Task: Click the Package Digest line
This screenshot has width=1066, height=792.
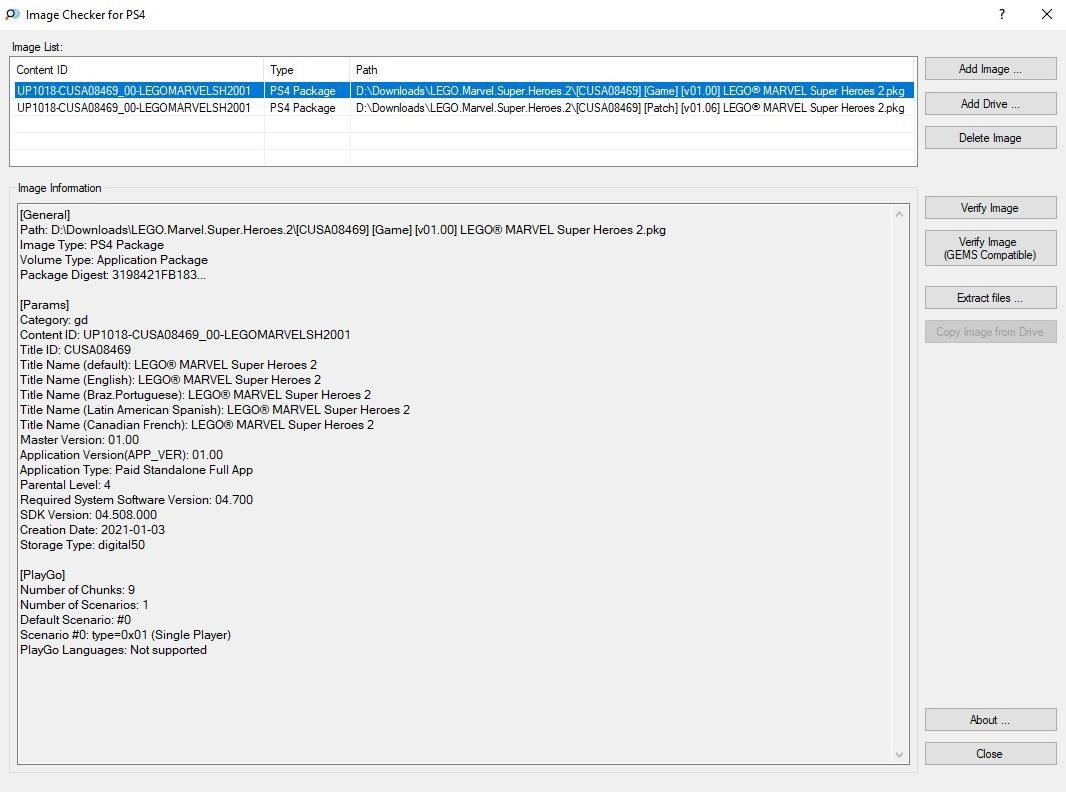Action: click(x=113, y=275)
